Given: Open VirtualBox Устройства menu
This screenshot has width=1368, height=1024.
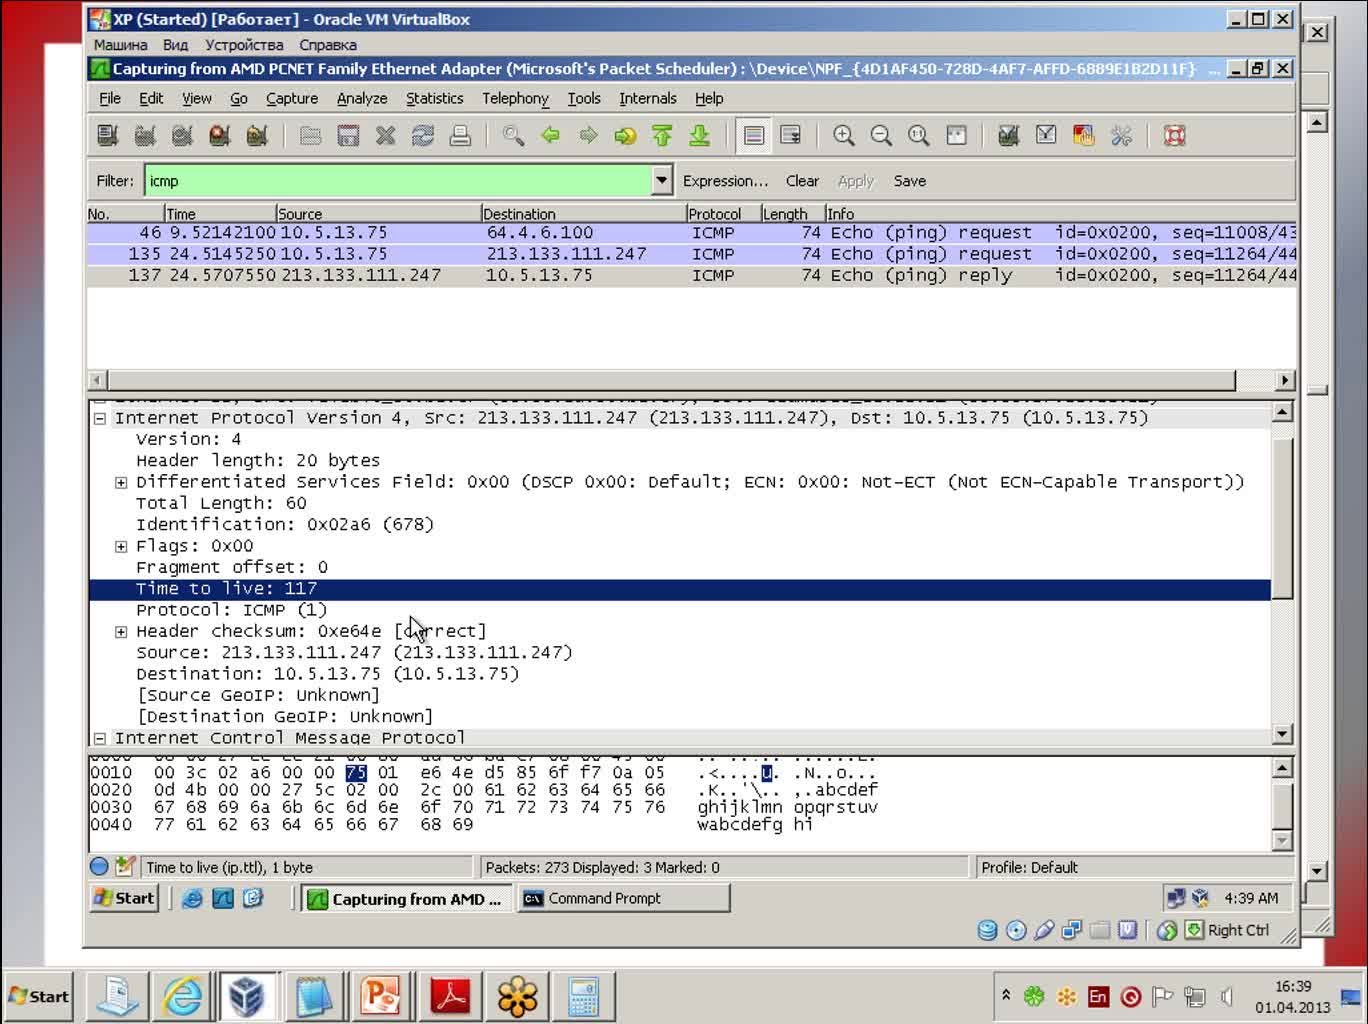Looking at the screenshot, I should pos(244,45).
